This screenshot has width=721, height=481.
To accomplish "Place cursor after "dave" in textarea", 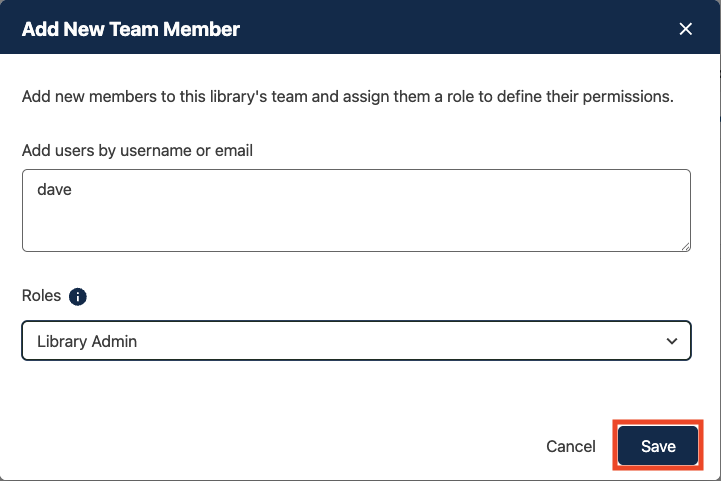I will coord(73,189).
